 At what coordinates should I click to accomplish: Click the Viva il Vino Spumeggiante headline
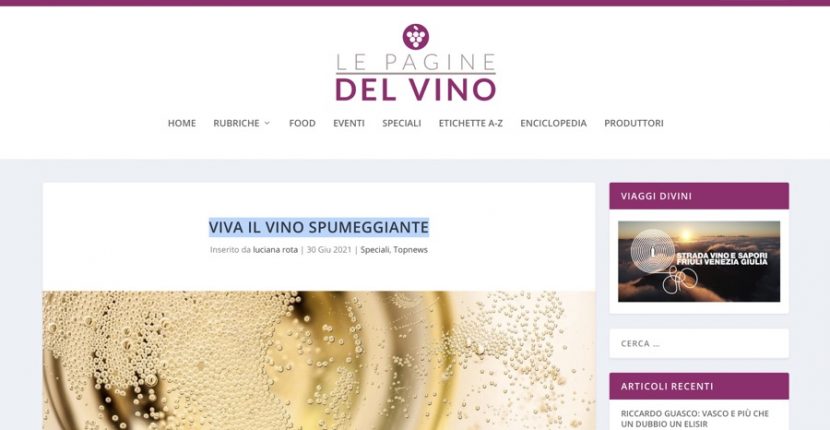coord(319,227)
